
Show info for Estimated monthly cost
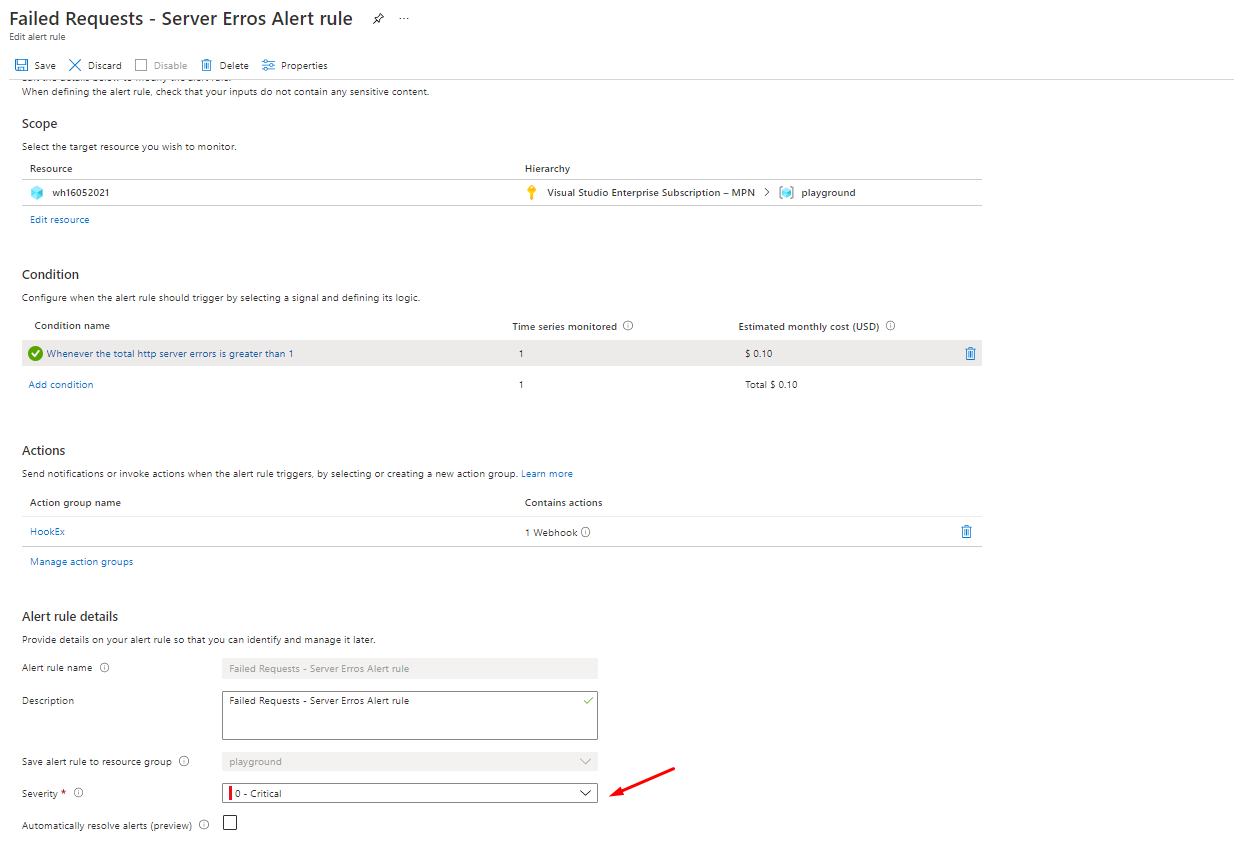tap(890, 326)
